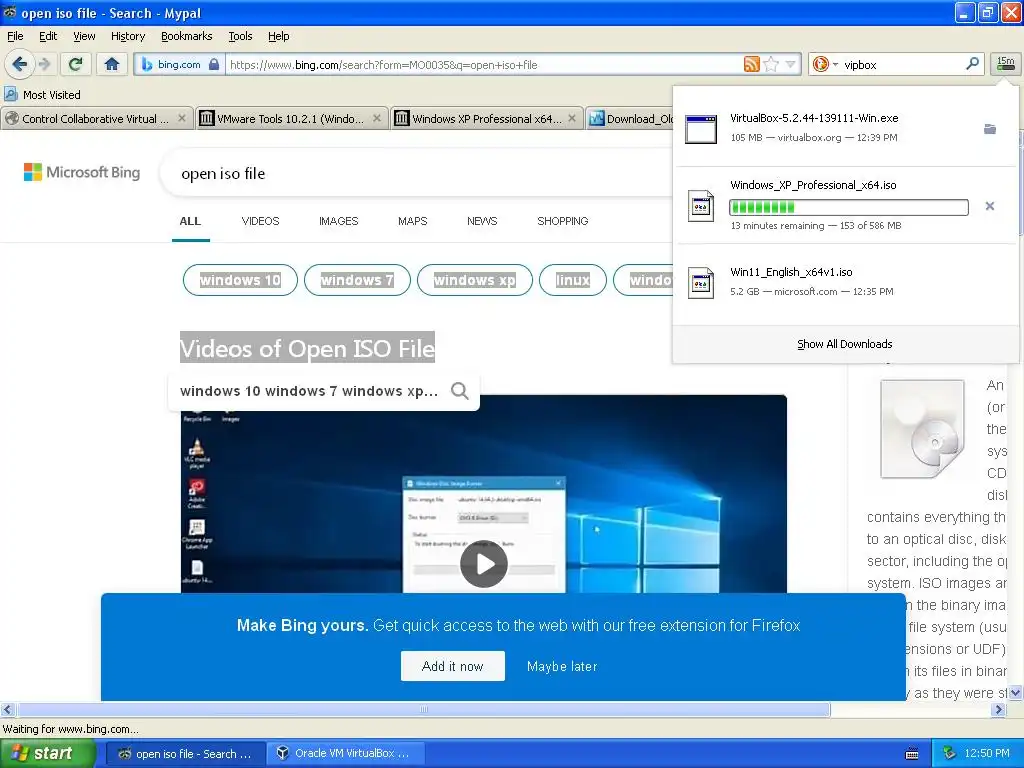
Task: Click the forward navigation arrow
Action: (x=44, y=64)
